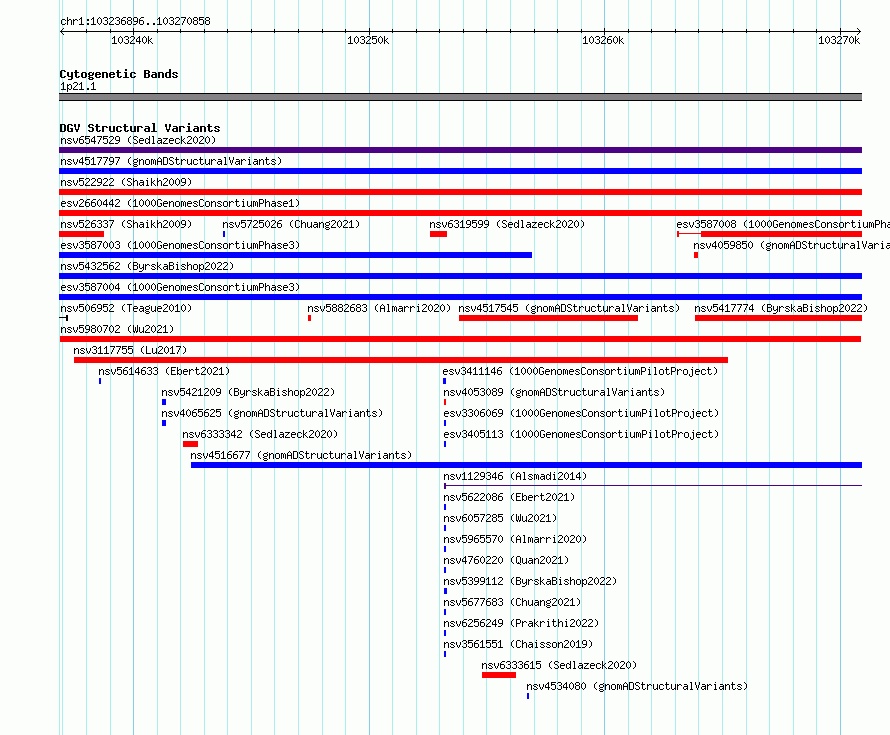Viewport: 890px width, 735px height.
Task: Open nsv4517797 (gnomADStructuralVariants) label
Action: point(171,161)
